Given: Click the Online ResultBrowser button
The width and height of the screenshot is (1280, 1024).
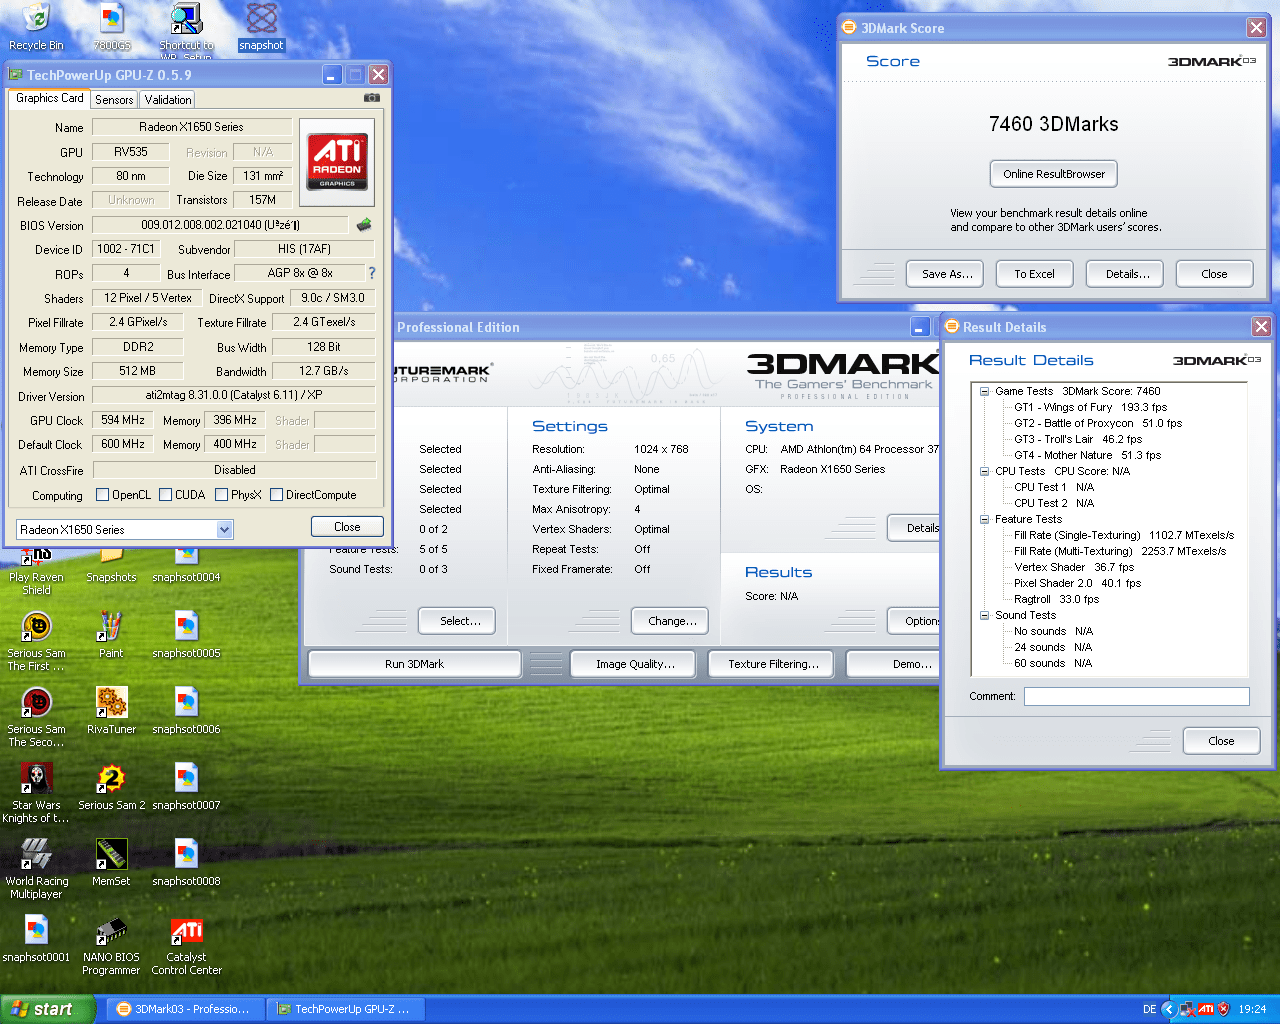Looking at the screenshot, I should tap(1053, 174).
